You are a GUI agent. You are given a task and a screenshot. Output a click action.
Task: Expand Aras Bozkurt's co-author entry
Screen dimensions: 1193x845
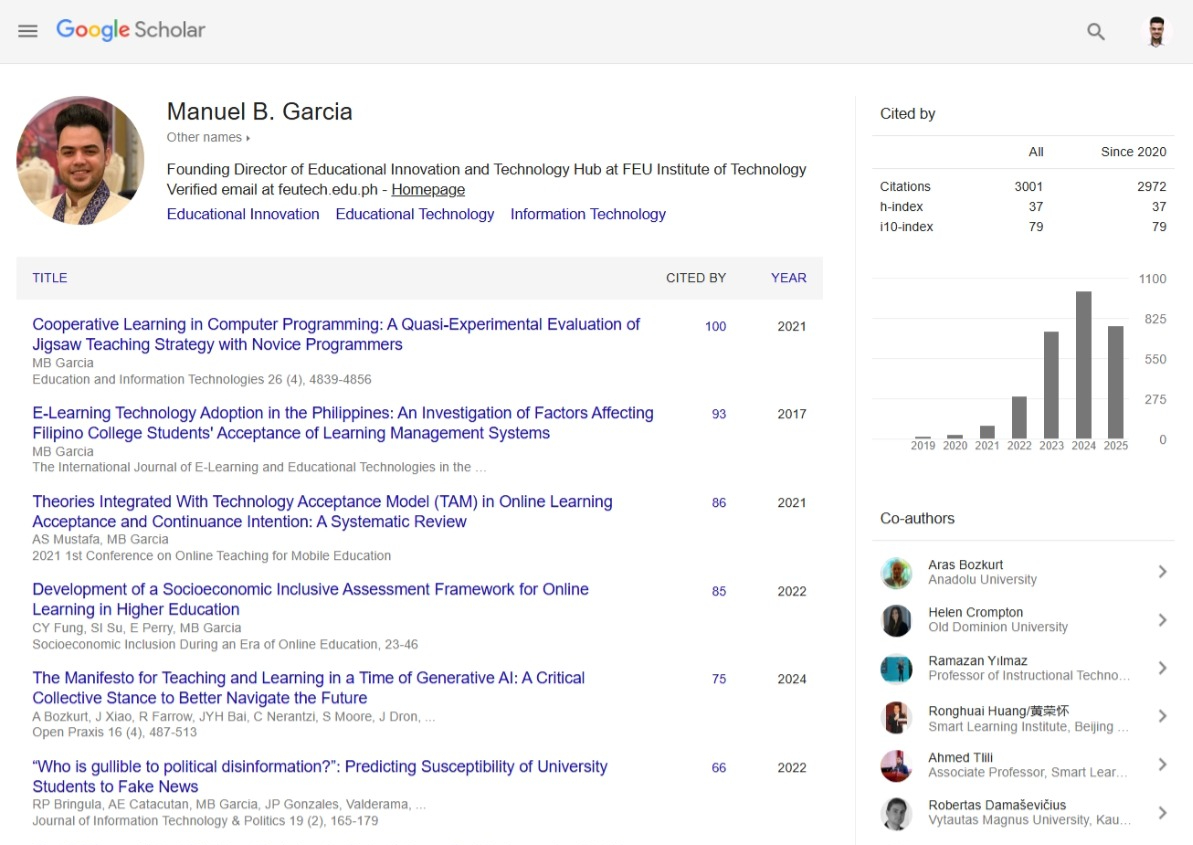coord(1162,571)
